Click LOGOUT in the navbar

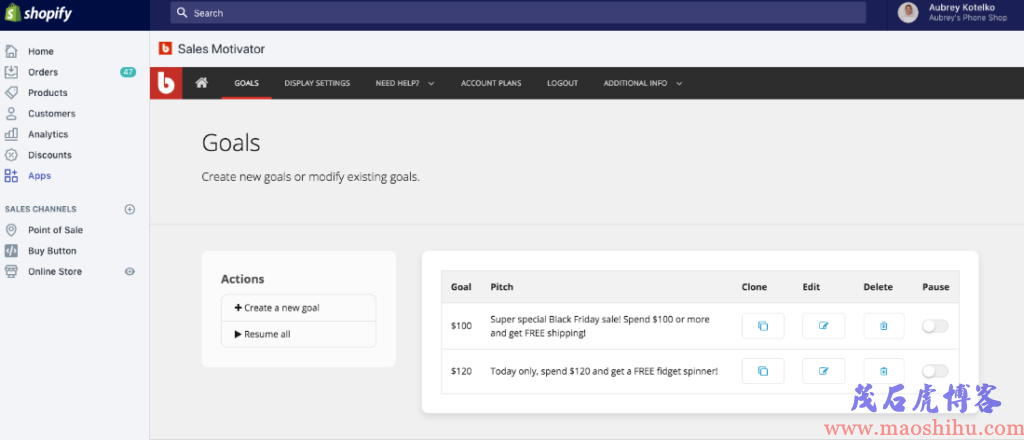(562, 84)
